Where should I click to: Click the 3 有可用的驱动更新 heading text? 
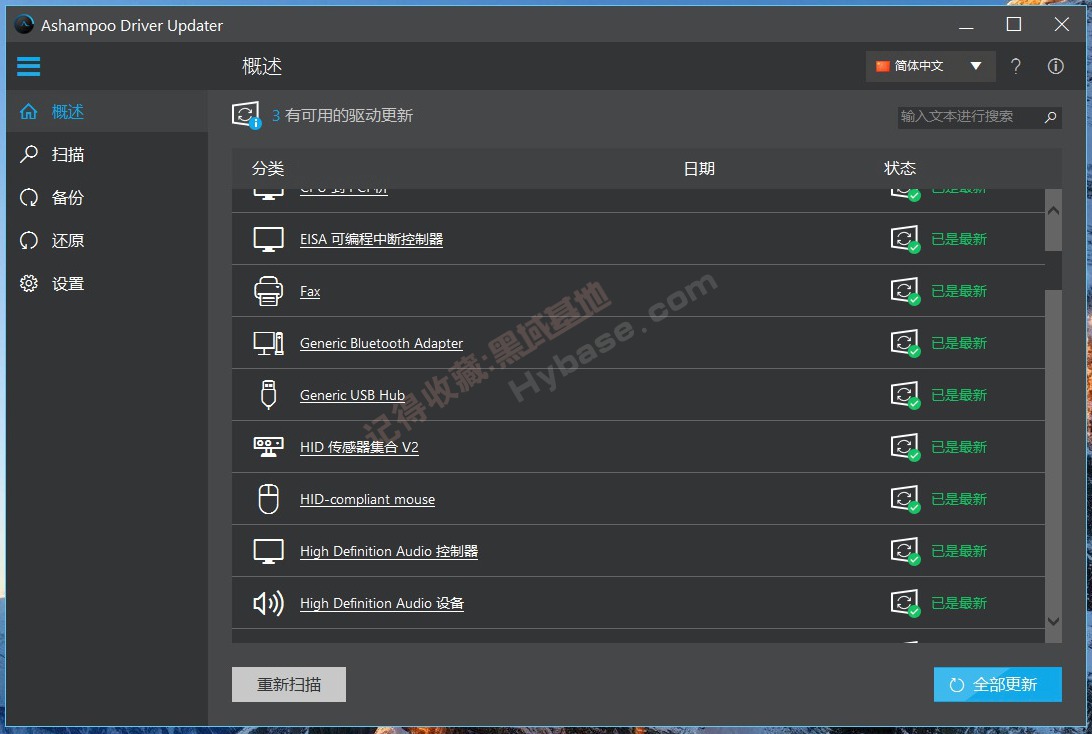click(x=342, y=116)
